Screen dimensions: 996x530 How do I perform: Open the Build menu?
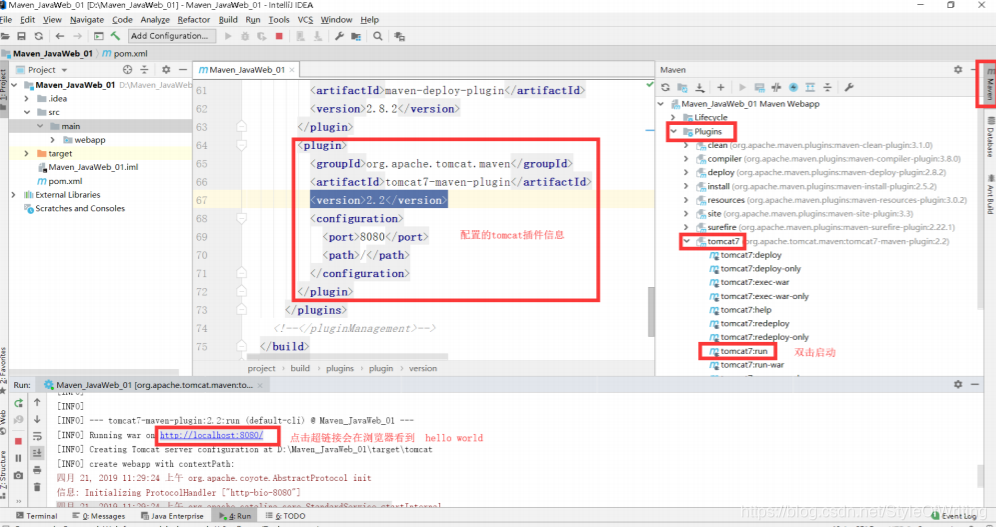pos(228,20)
